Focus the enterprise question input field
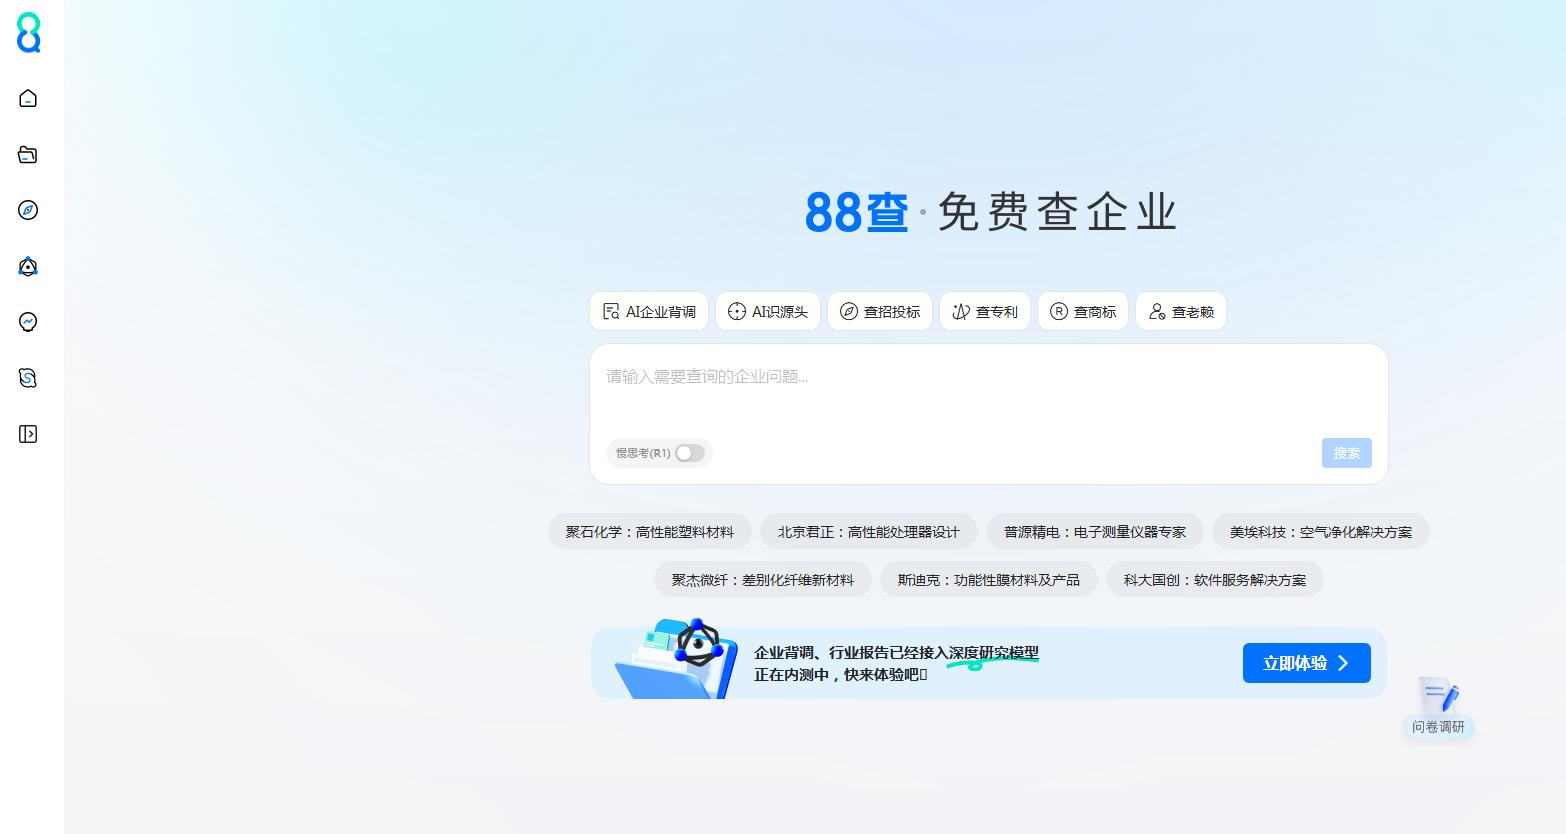Screen dimensions: 1566x834 [x=988, y=392]
